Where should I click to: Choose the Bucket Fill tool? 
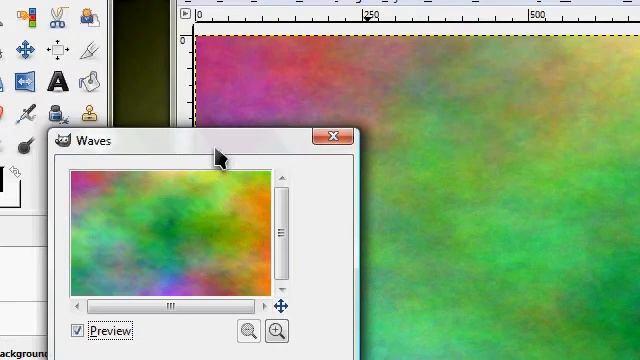coord(89,82)
